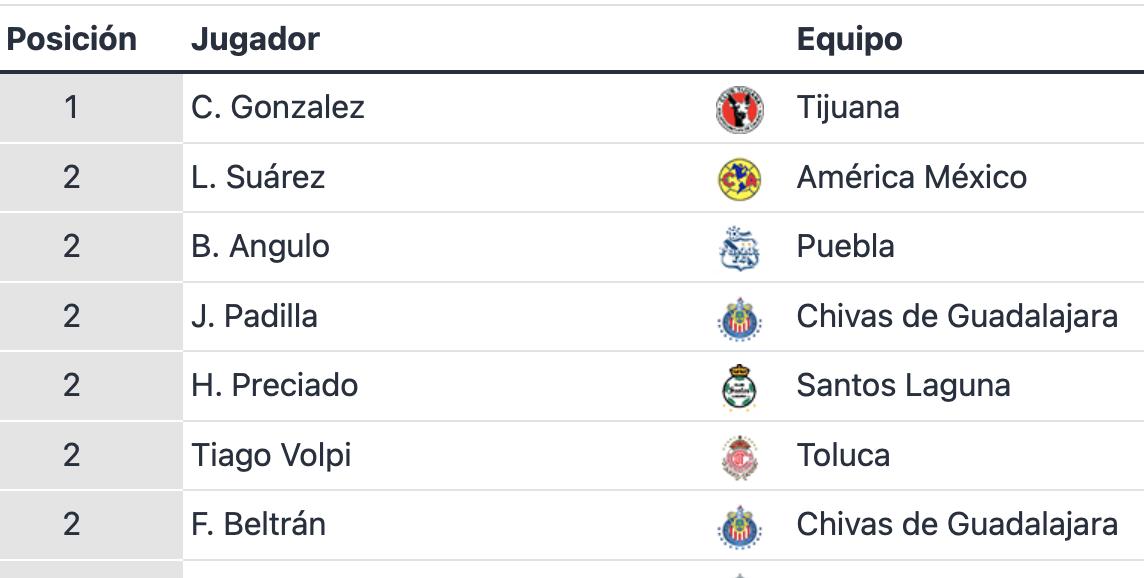Click the Puebla team crest

(740, 249)
